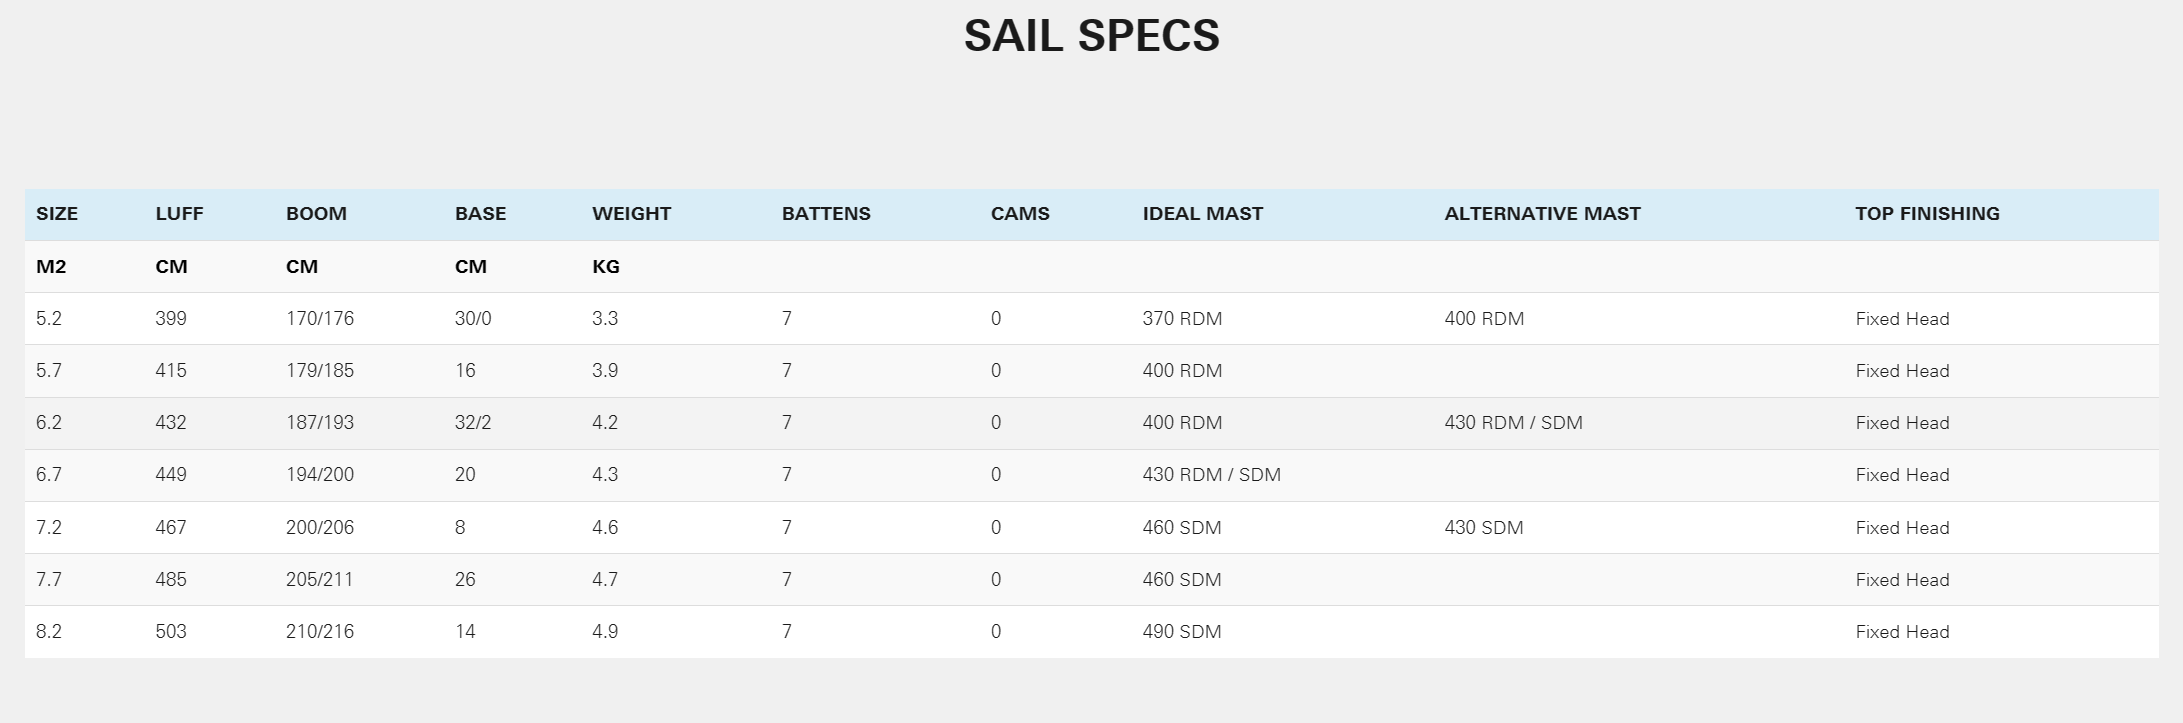Select the 370 RDM ideal mast cell

pos(1182,318)
